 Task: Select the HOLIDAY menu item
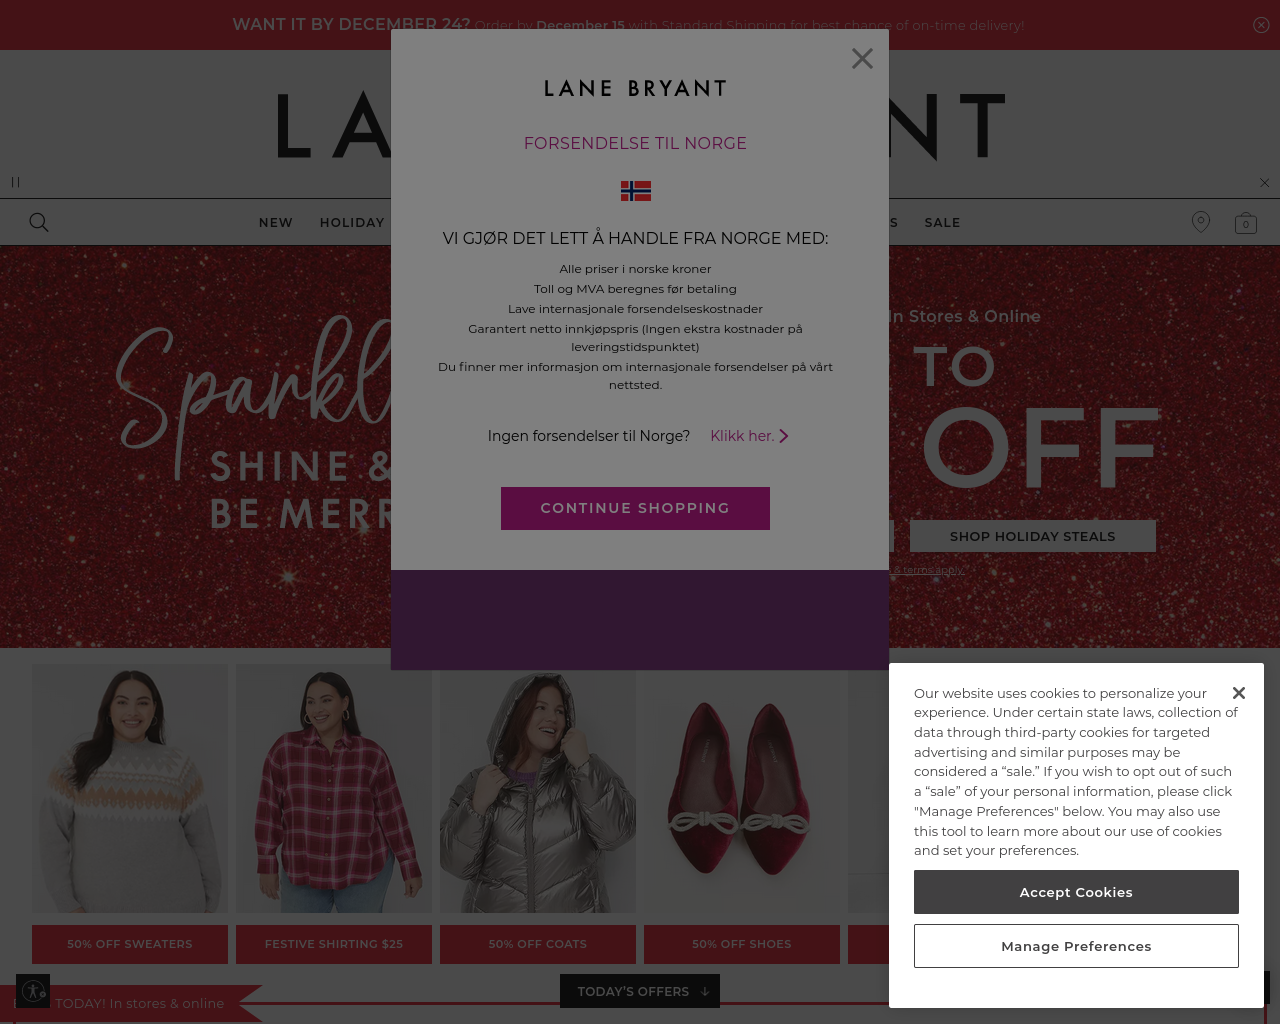click(x=352, y=222)
